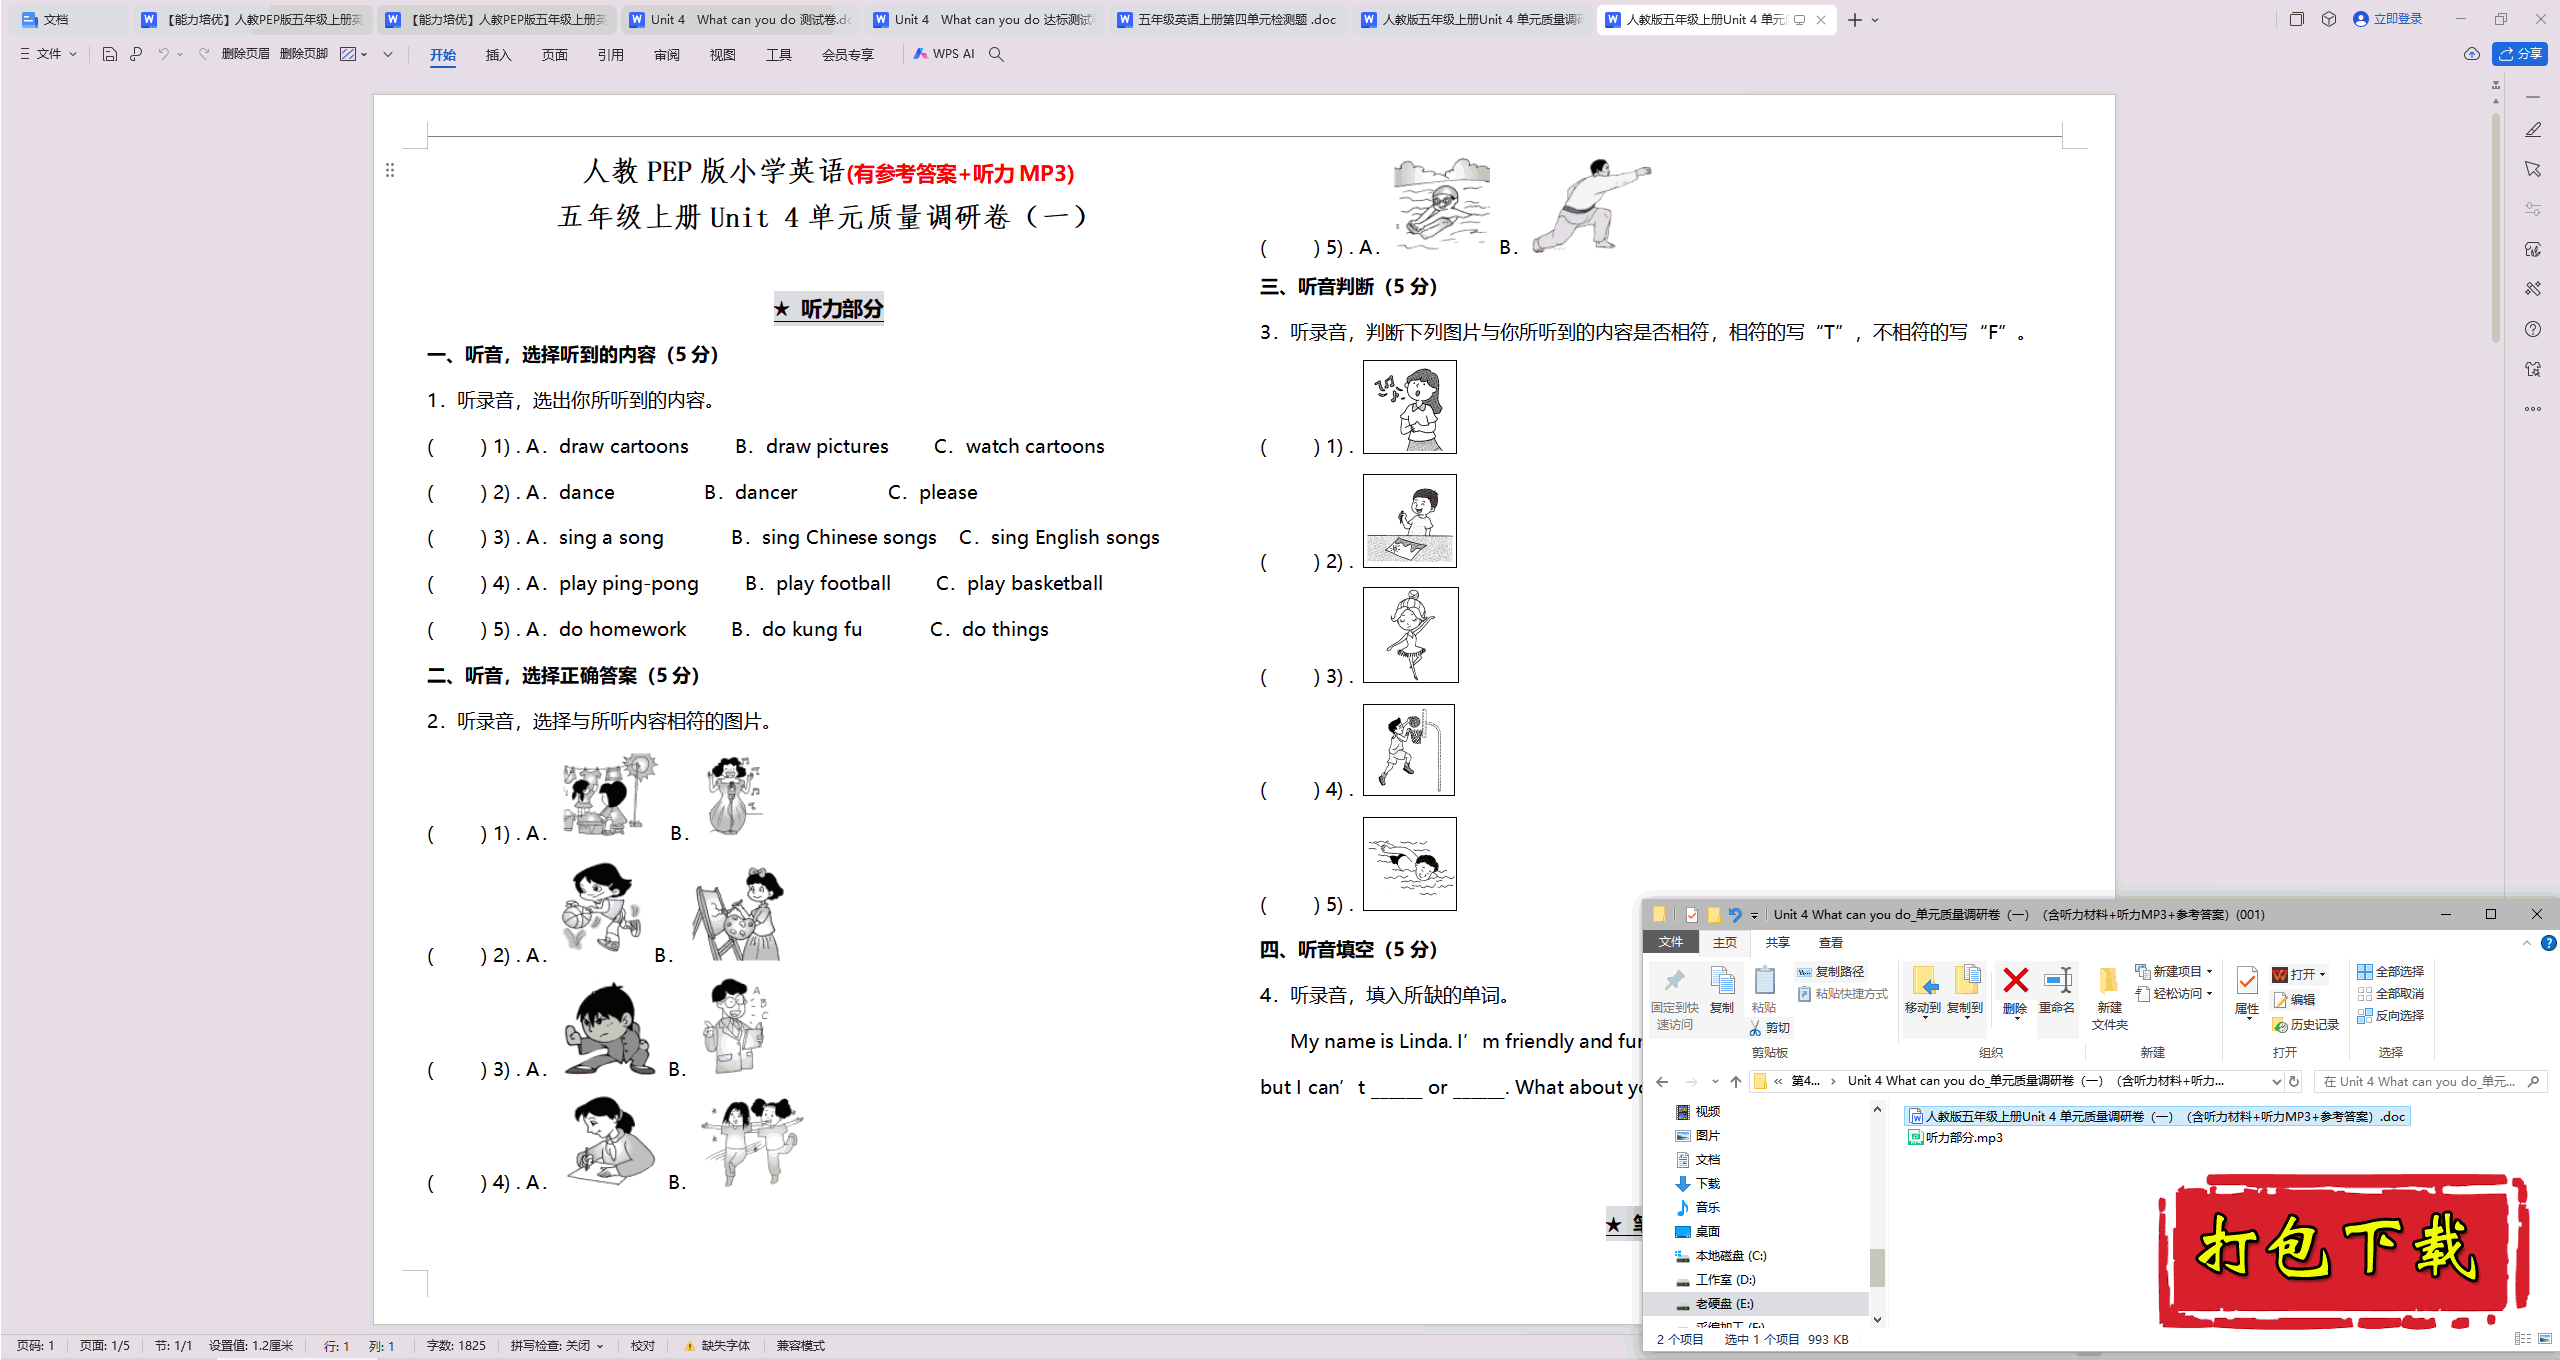Open the 查看 tab in Explorer
2560x1360 pixels.
[x=1830, y=943]
